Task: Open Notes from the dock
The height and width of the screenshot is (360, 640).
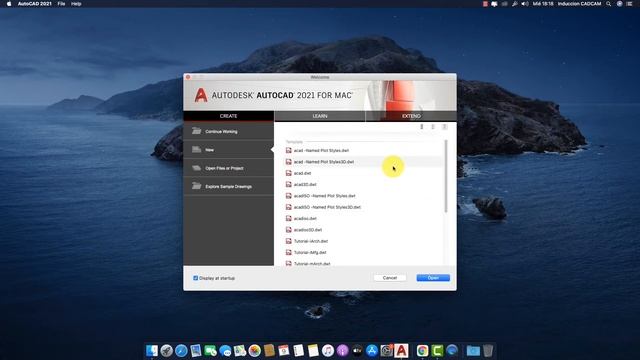Action: tap(313, 350)
